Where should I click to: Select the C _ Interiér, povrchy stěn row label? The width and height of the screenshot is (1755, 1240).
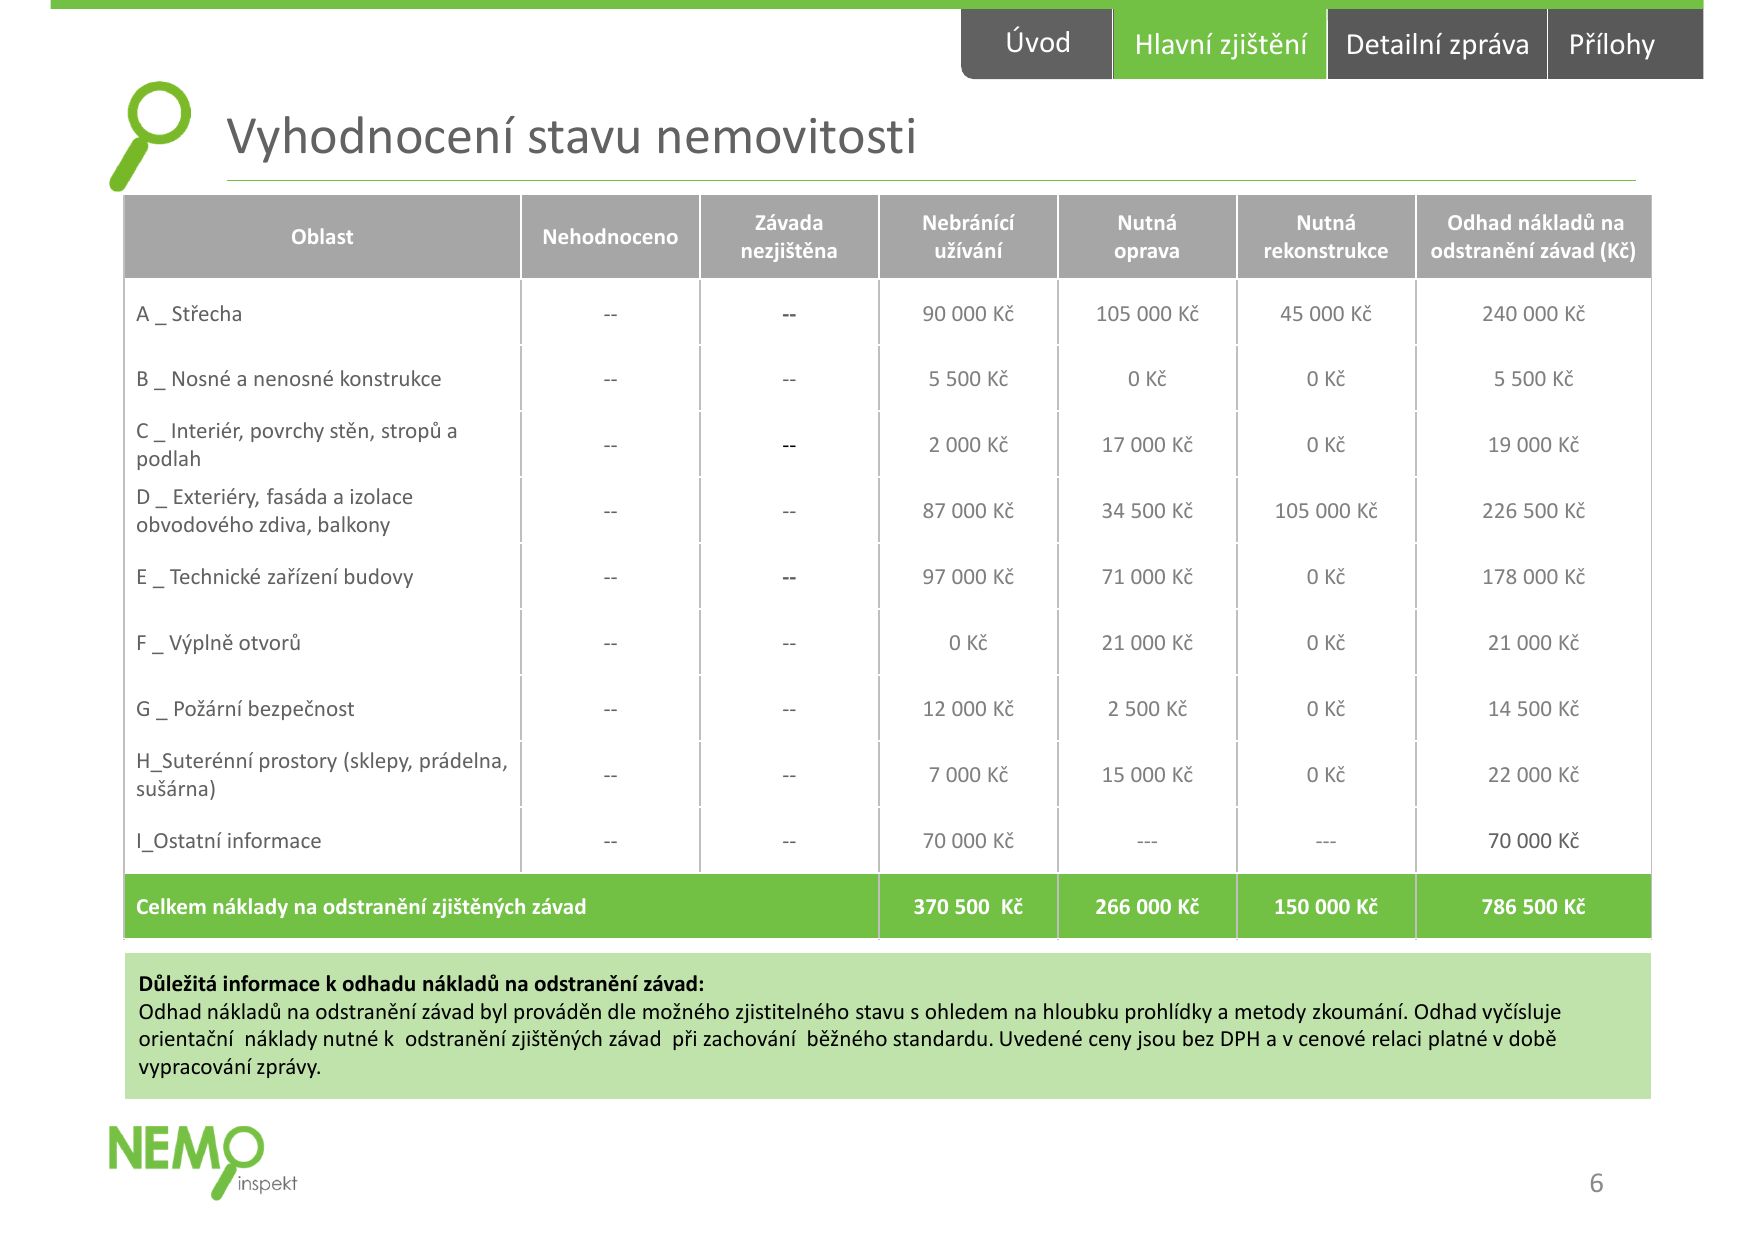pos(297,445)
